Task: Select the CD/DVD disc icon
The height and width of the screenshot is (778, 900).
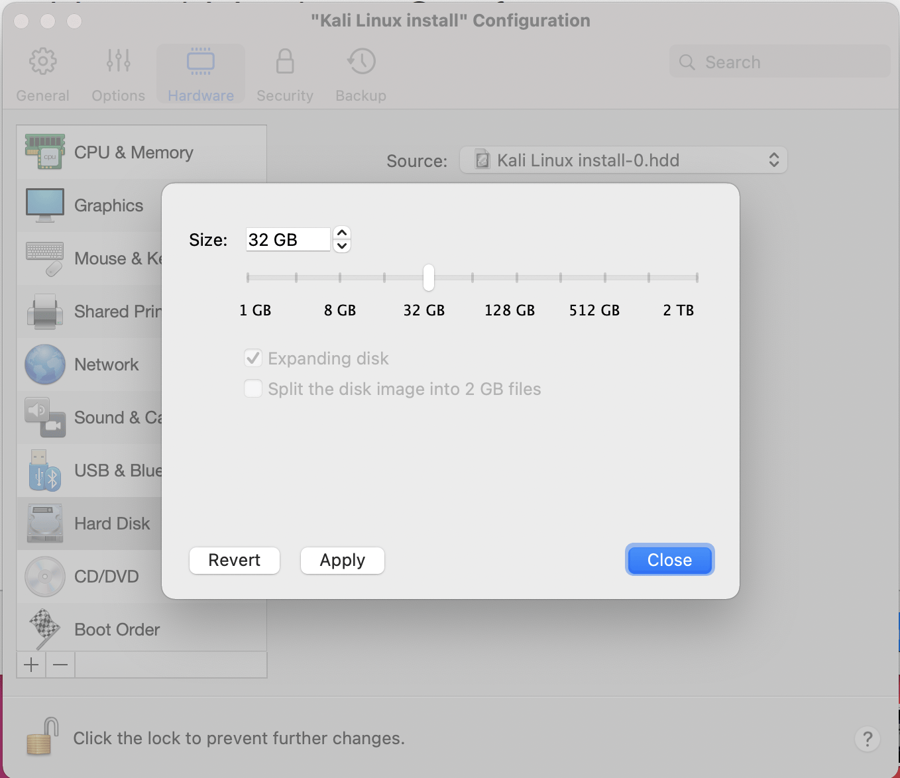Action: [45, 576]
